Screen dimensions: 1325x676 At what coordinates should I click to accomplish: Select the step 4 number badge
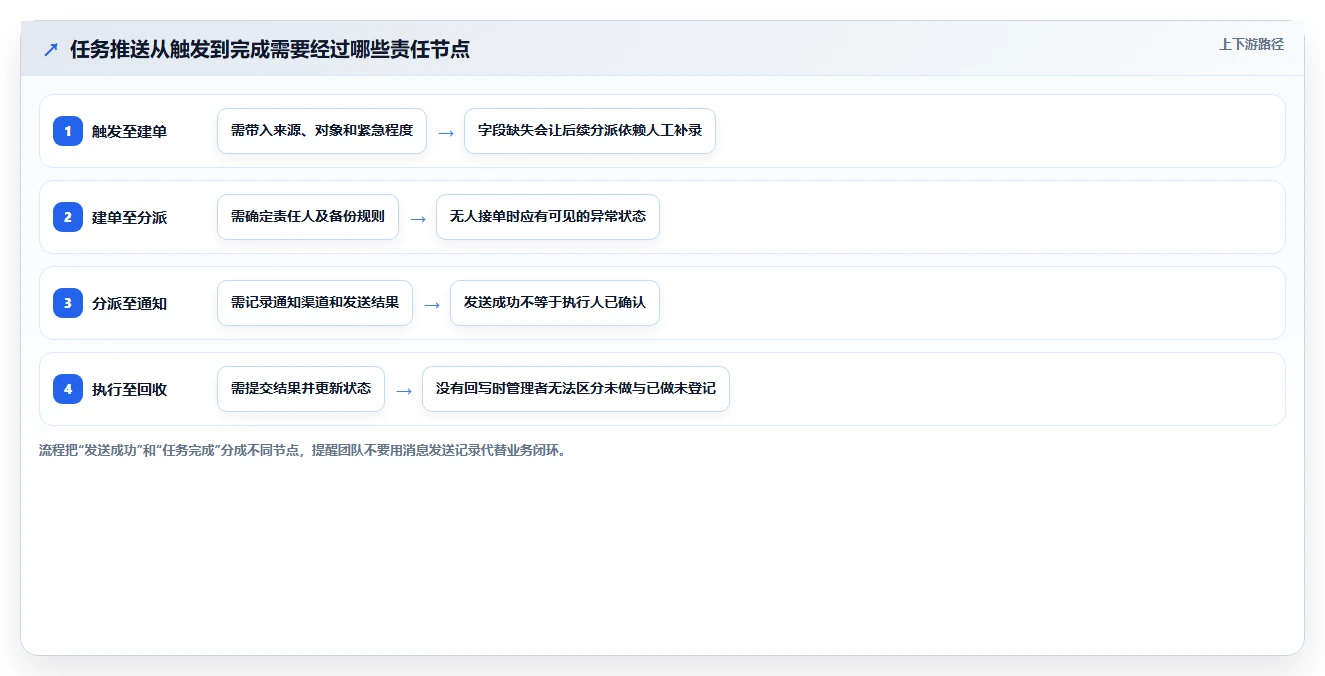pyautogui.click(x=68, y=389)
